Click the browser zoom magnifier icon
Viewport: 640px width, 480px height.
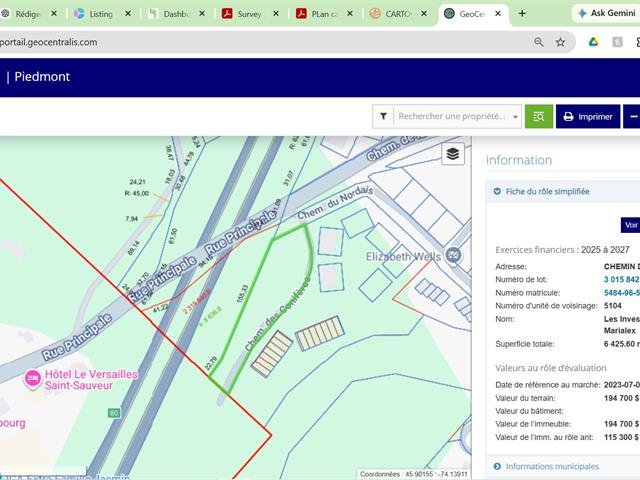(538, 42)
